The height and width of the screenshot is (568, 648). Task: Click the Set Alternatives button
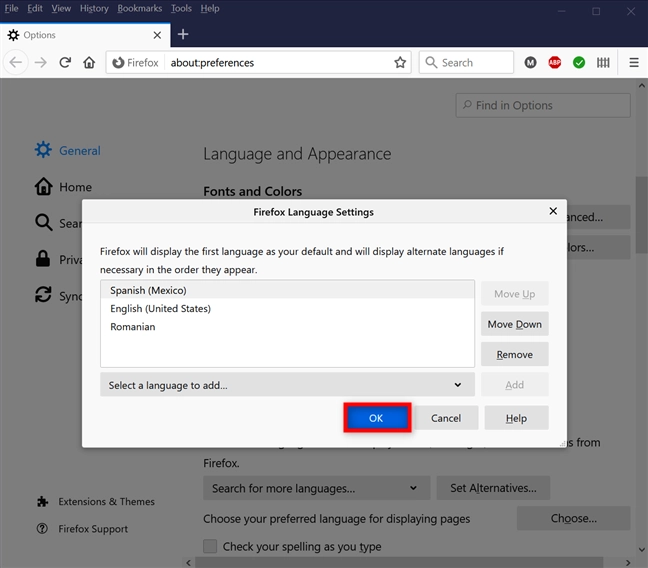tap(493, 488)
